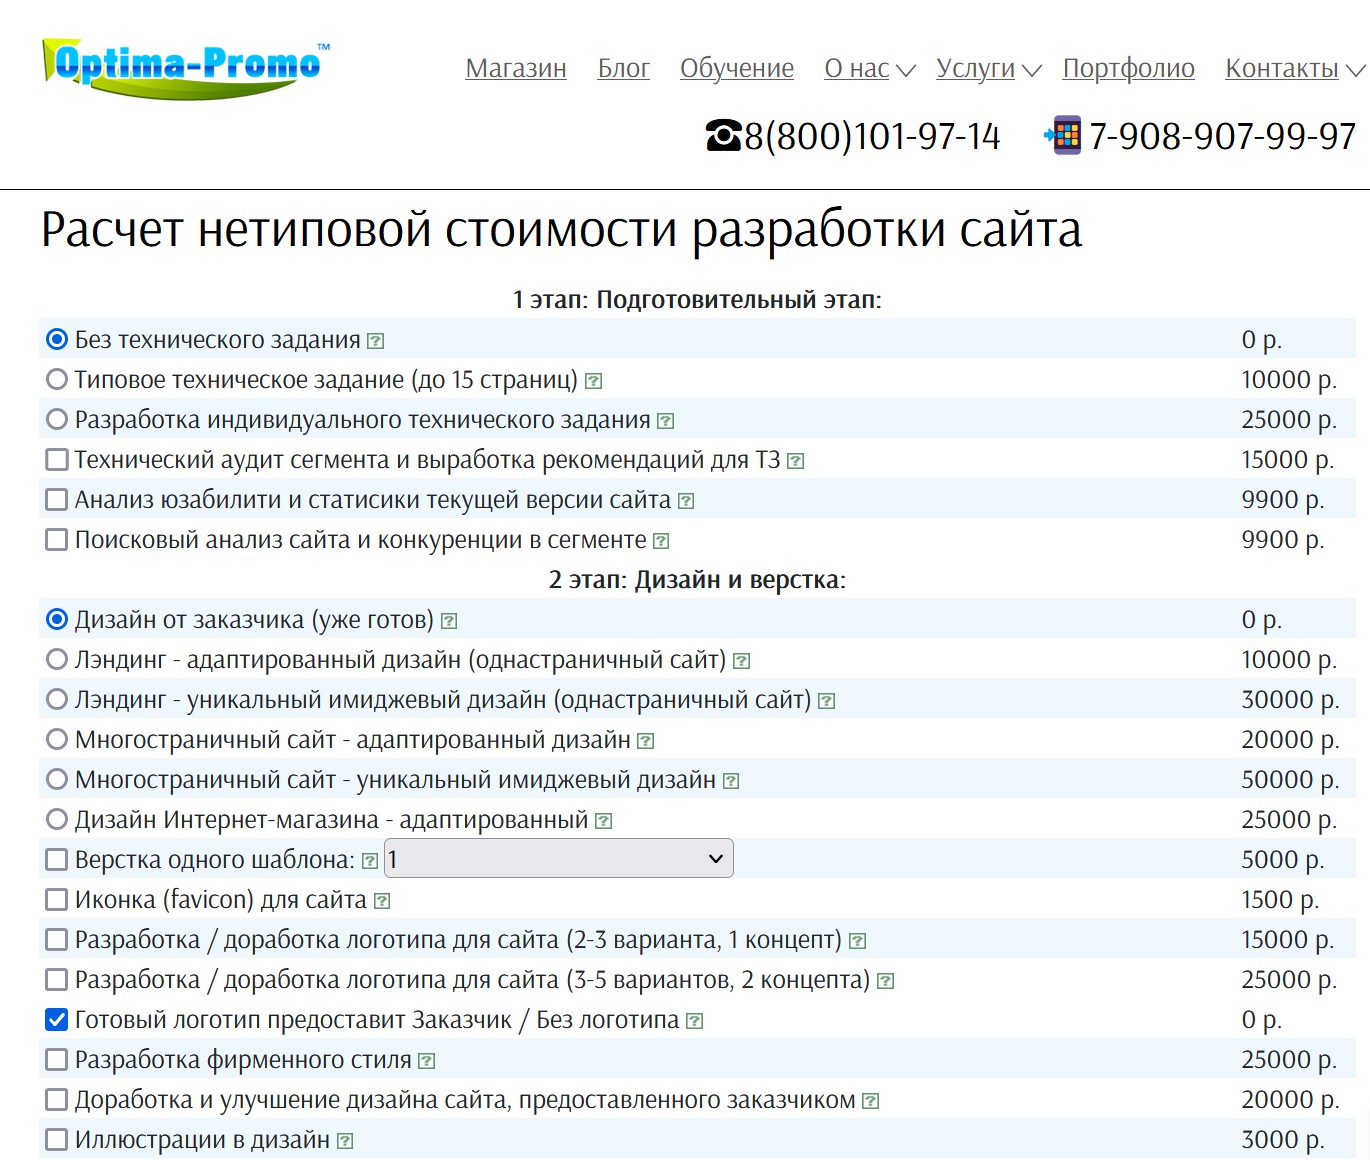Click the telephone icon beside 8(800)101-97-14

tap(724, 135)
